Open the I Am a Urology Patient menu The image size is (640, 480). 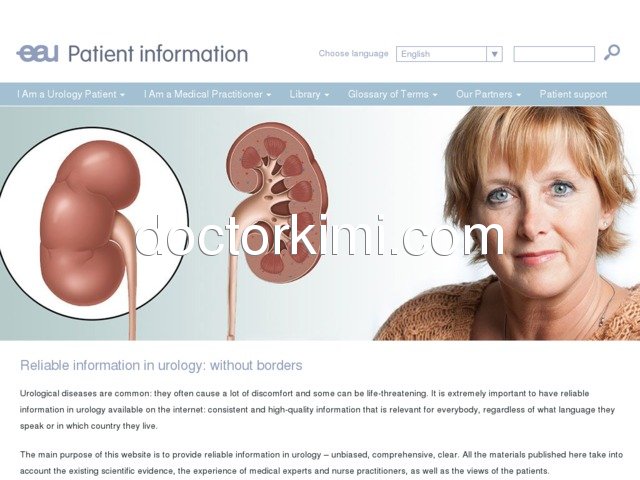71,94
